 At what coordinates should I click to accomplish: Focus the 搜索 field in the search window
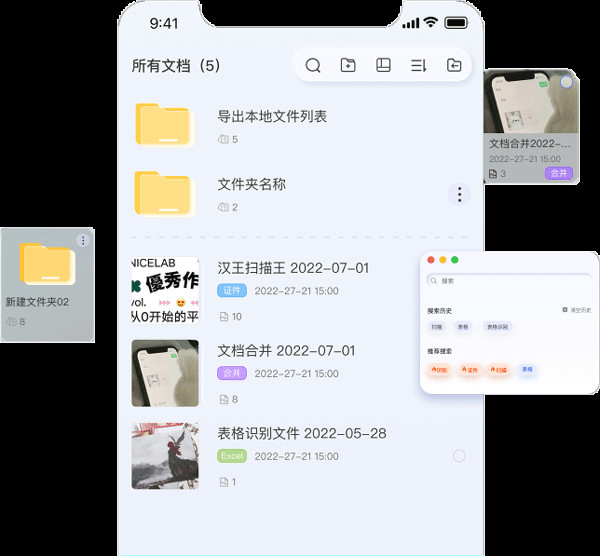tap(509, 281)
